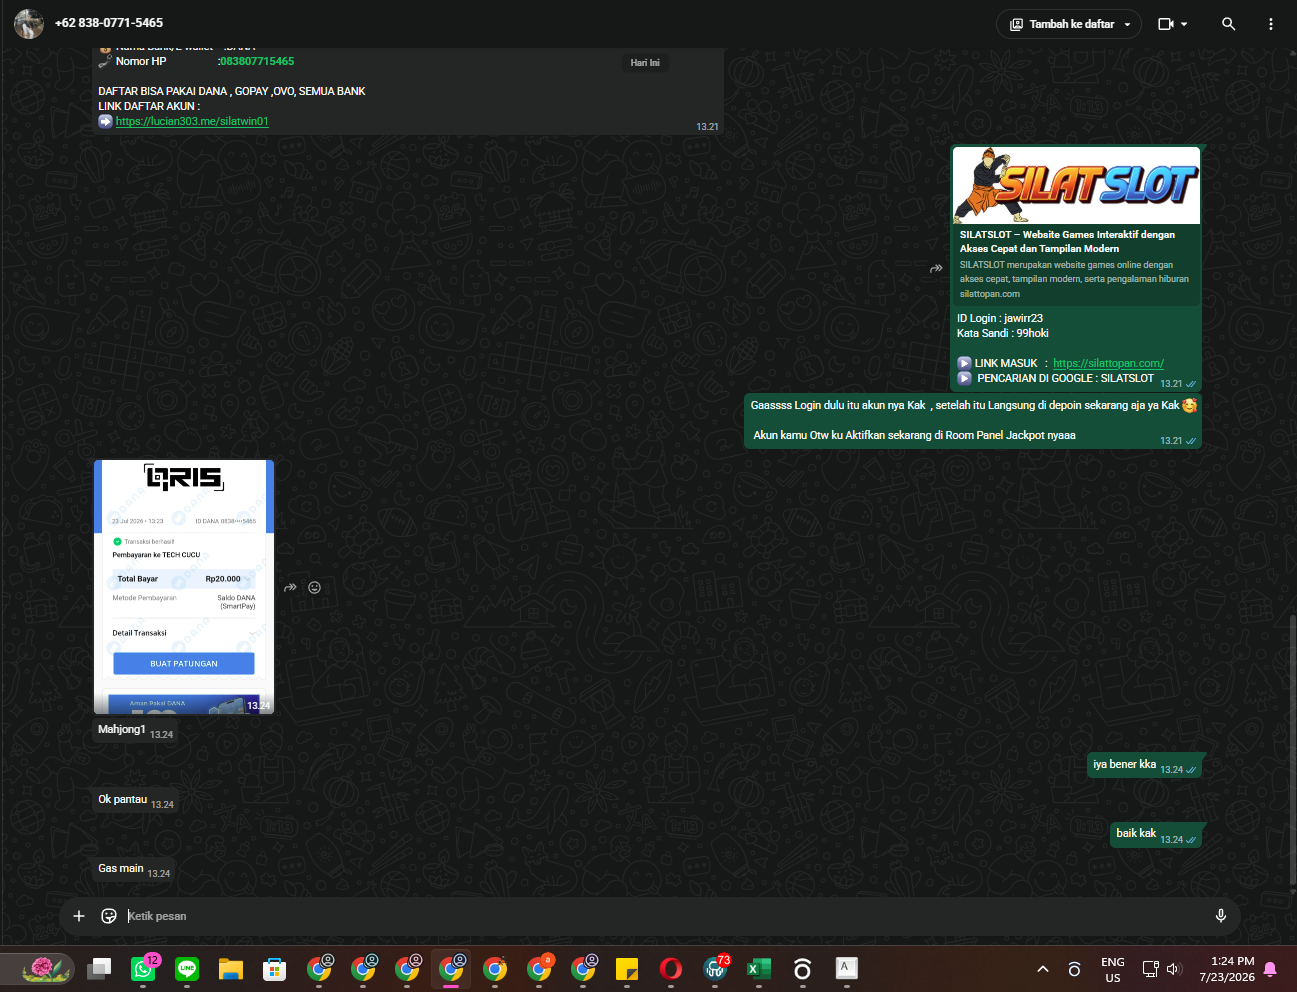
Task: Open contact info for +62 838-0771-5465
Action: click(x=109, y=22)
